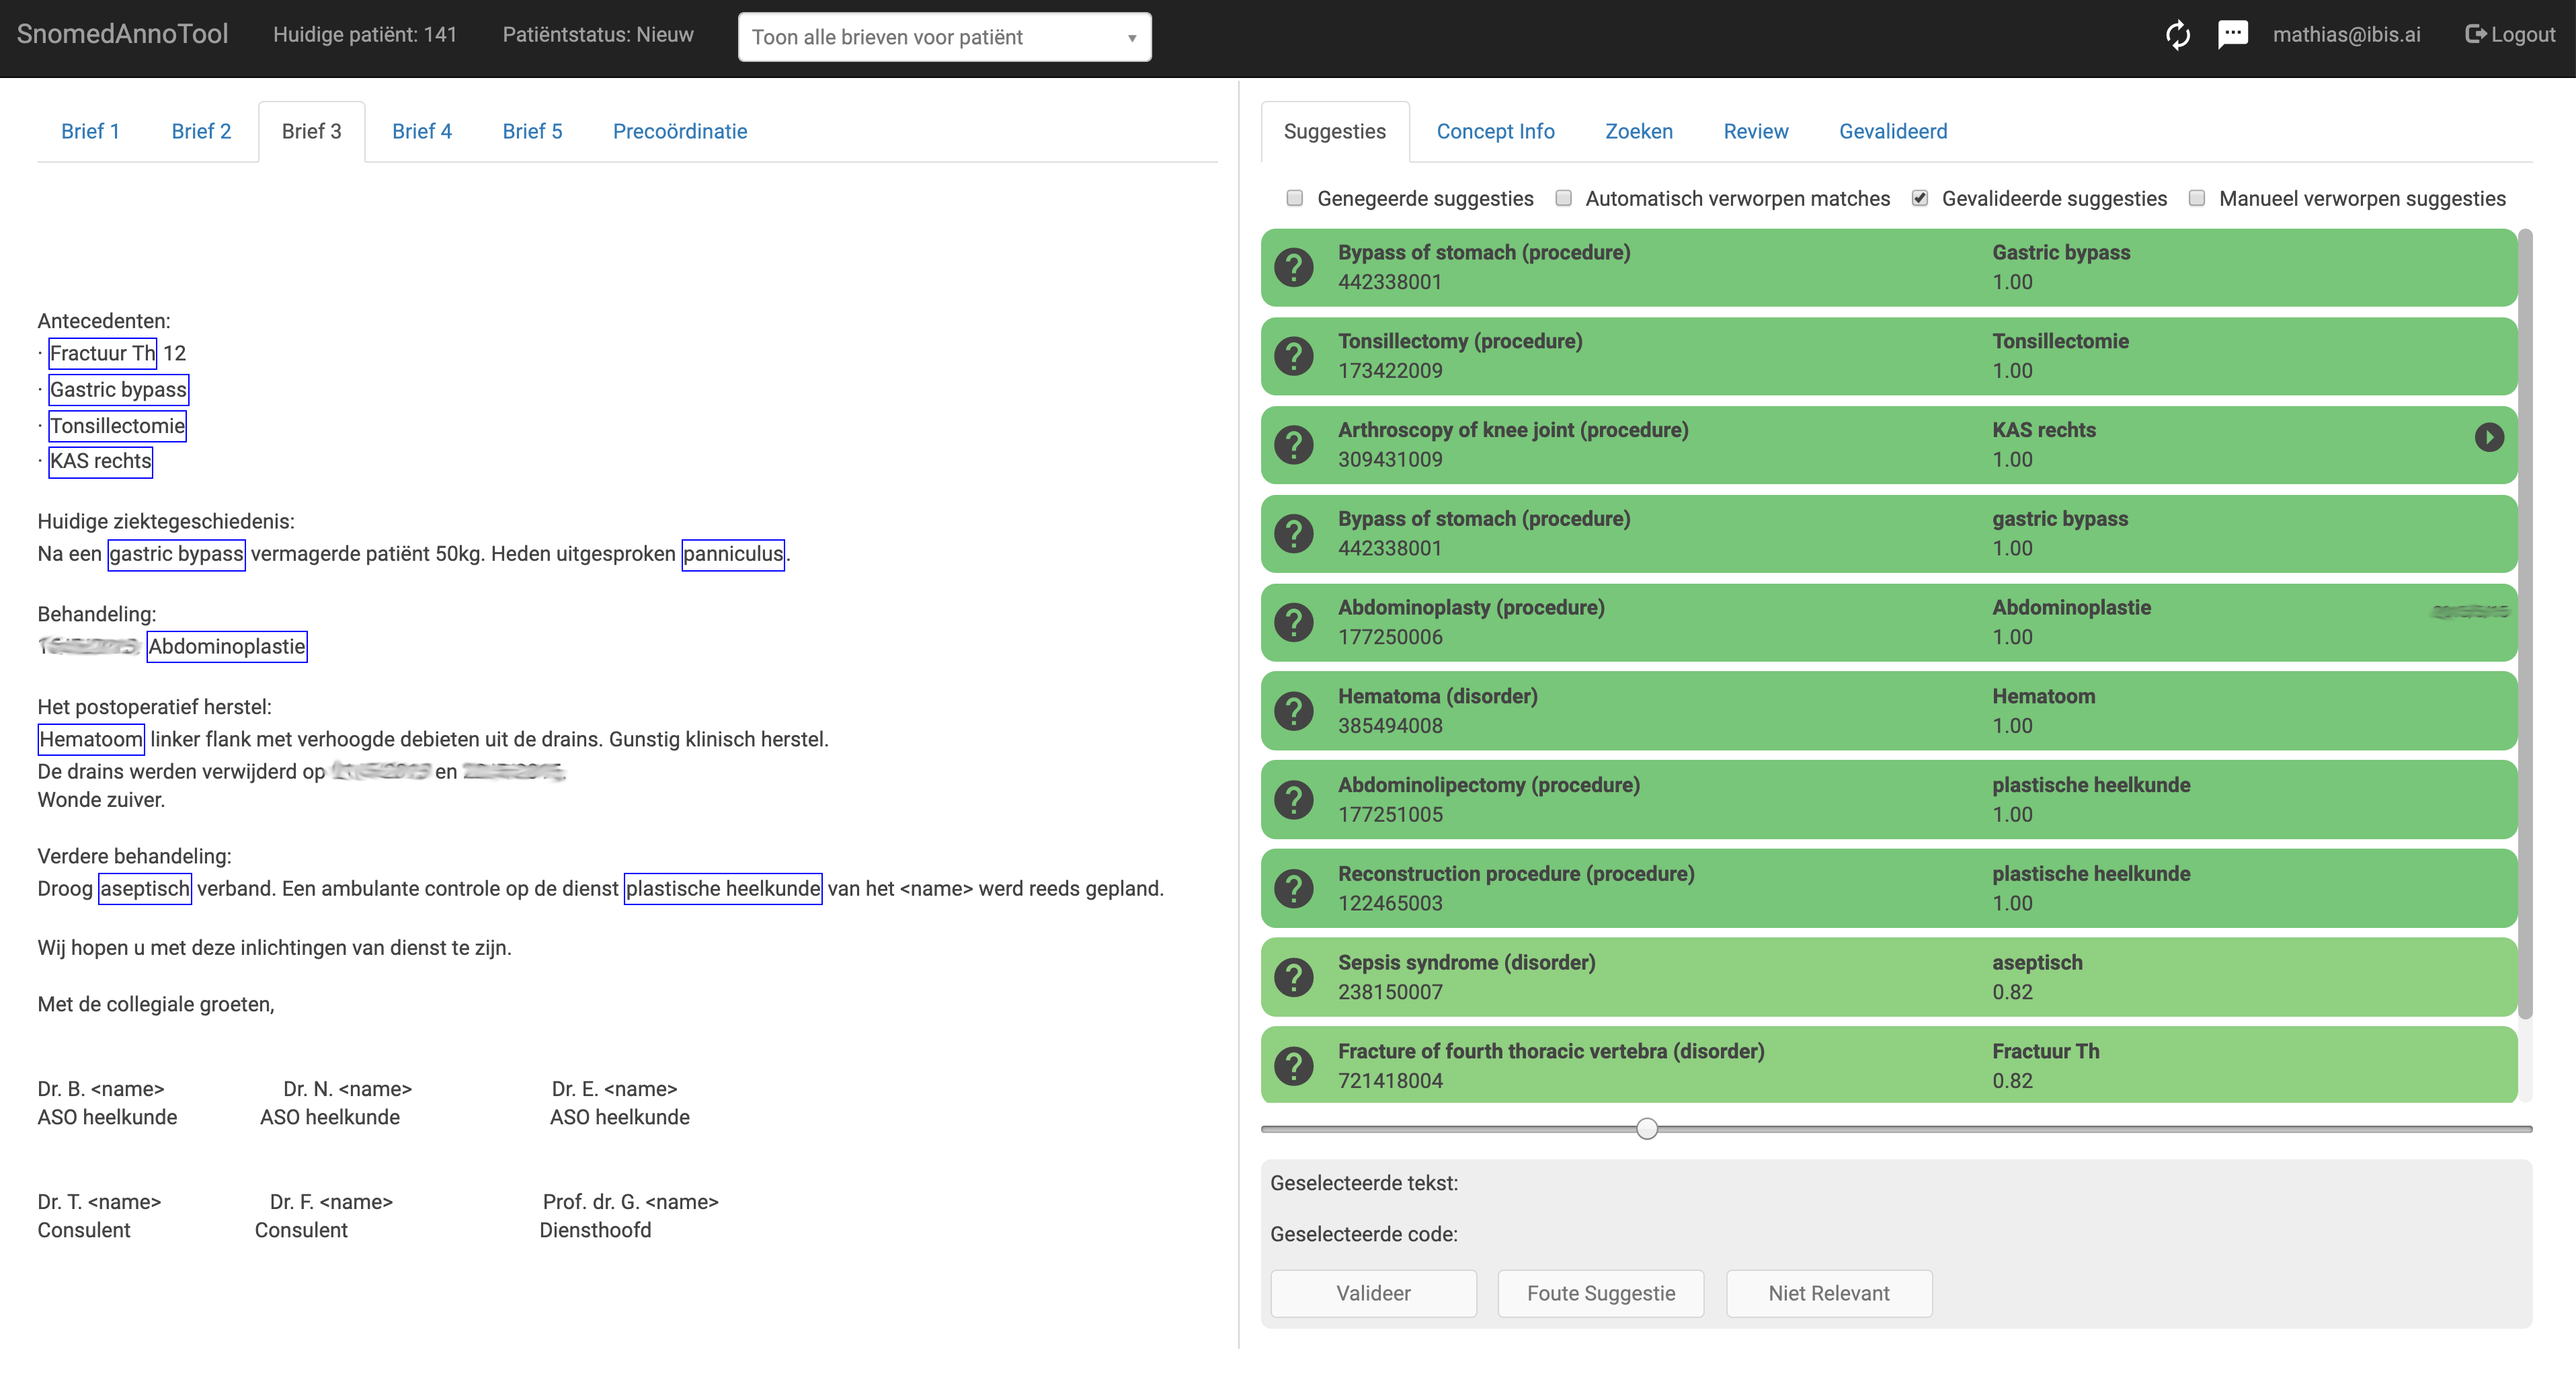The image size is (2576, 1396).
Task: Toggle Automatisch verworpen matches checkbox
Action: click(1563, 198)
